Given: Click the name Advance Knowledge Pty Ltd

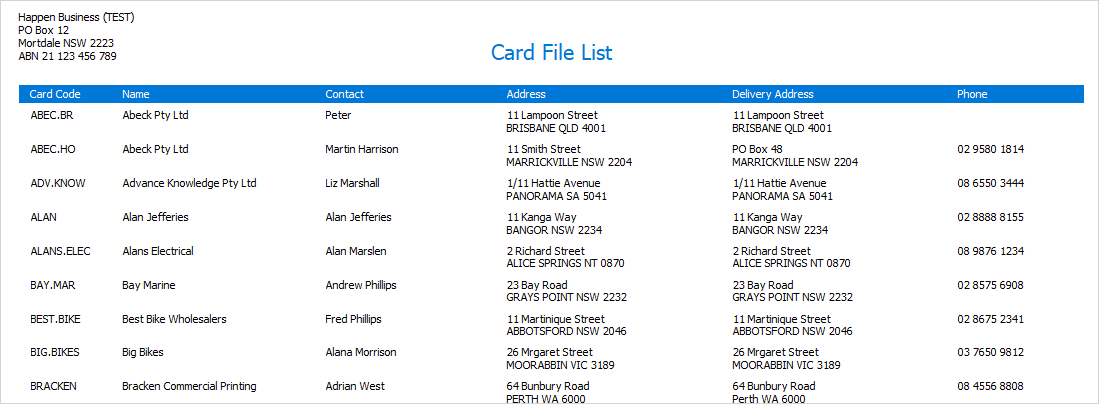Looking at the screenshot, I should click(x=189, y=183).
